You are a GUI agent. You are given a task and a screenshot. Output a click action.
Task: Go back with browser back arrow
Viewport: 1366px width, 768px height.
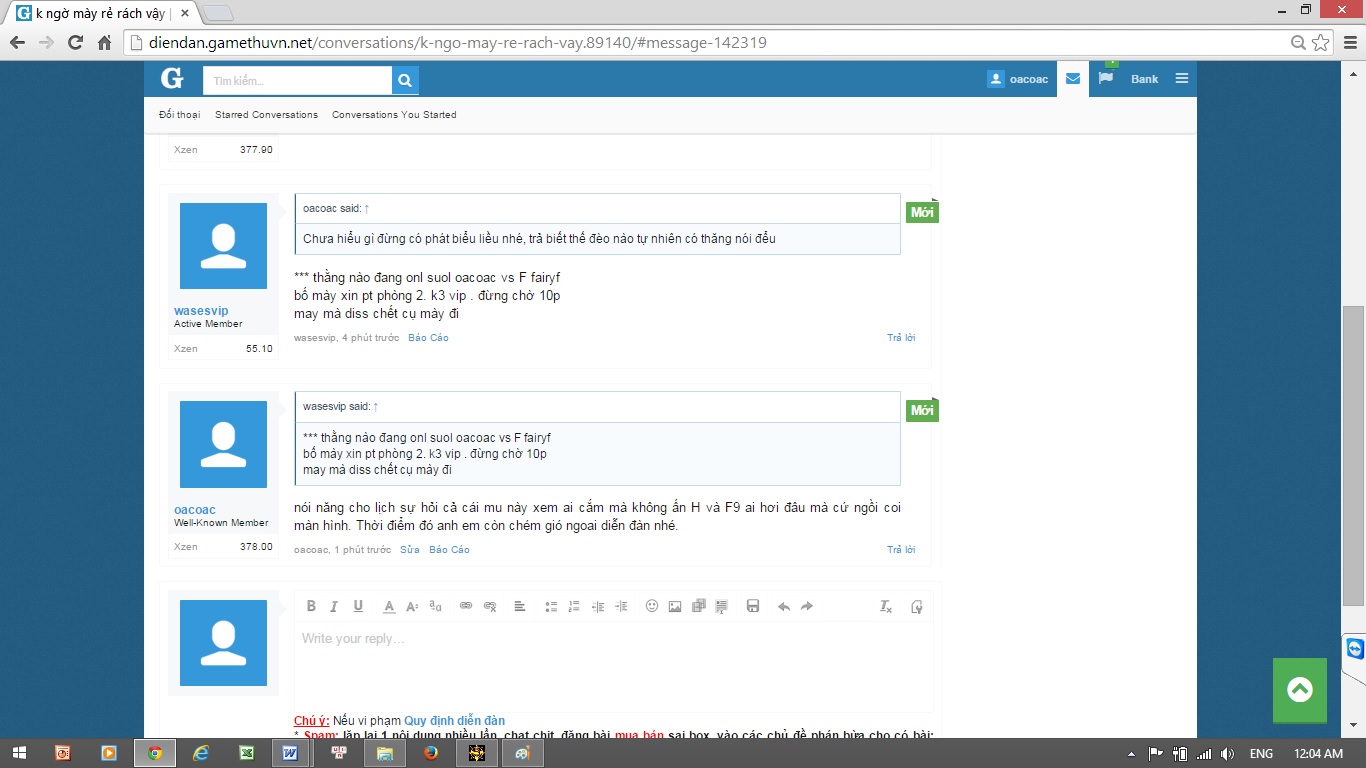tap(17, 43)
